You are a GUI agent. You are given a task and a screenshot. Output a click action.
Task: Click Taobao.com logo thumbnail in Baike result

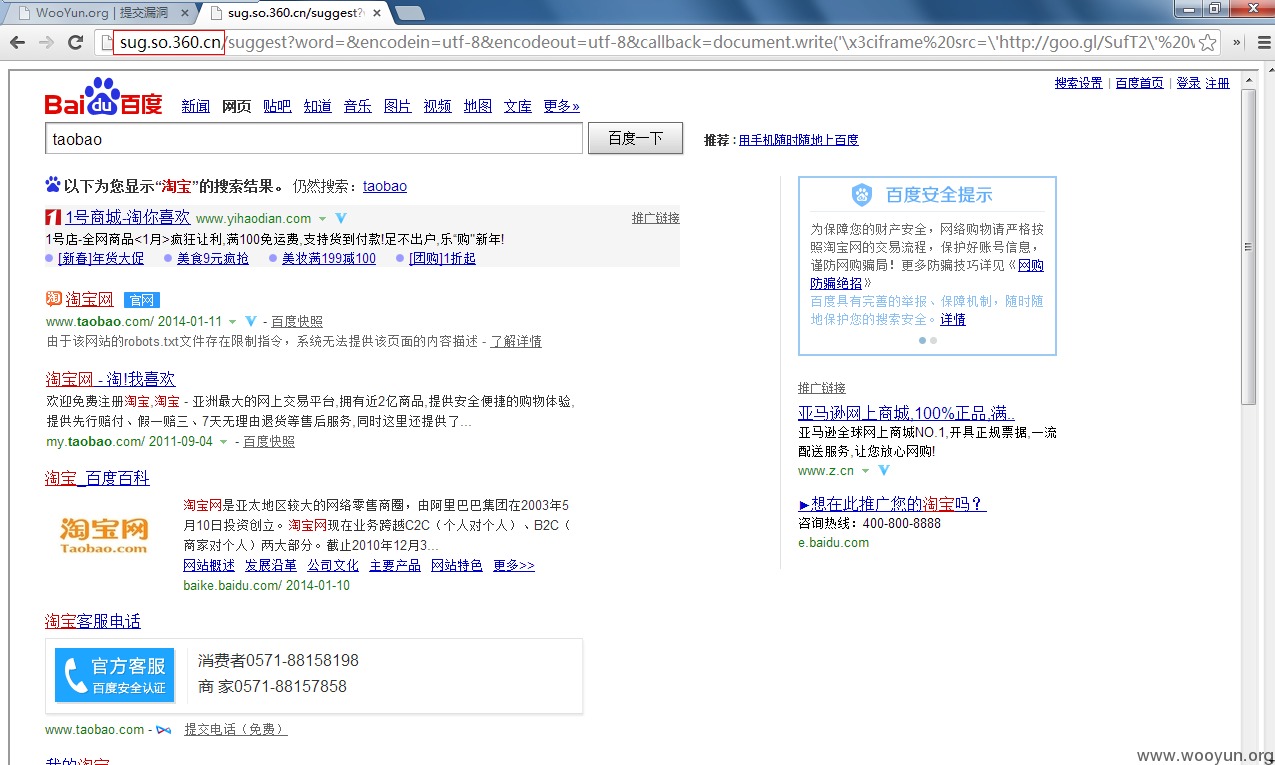pyautogui.click(x=104, y=536)
